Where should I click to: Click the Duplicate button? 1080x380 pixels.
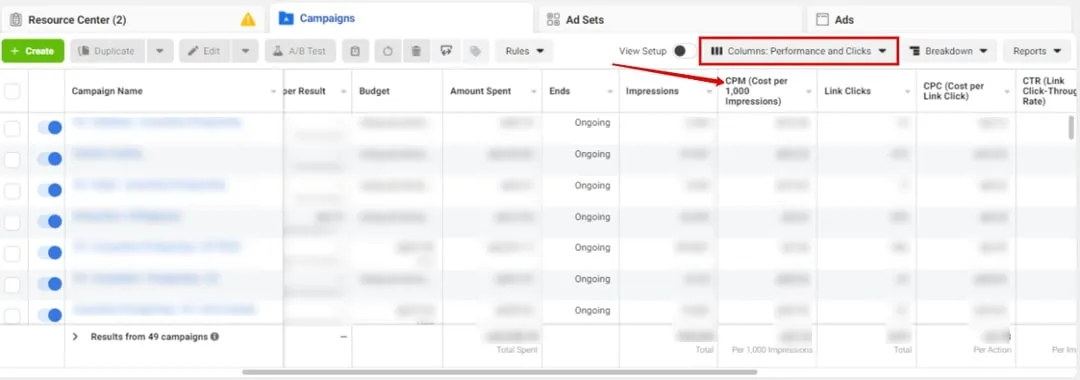(x=108, y=51)
